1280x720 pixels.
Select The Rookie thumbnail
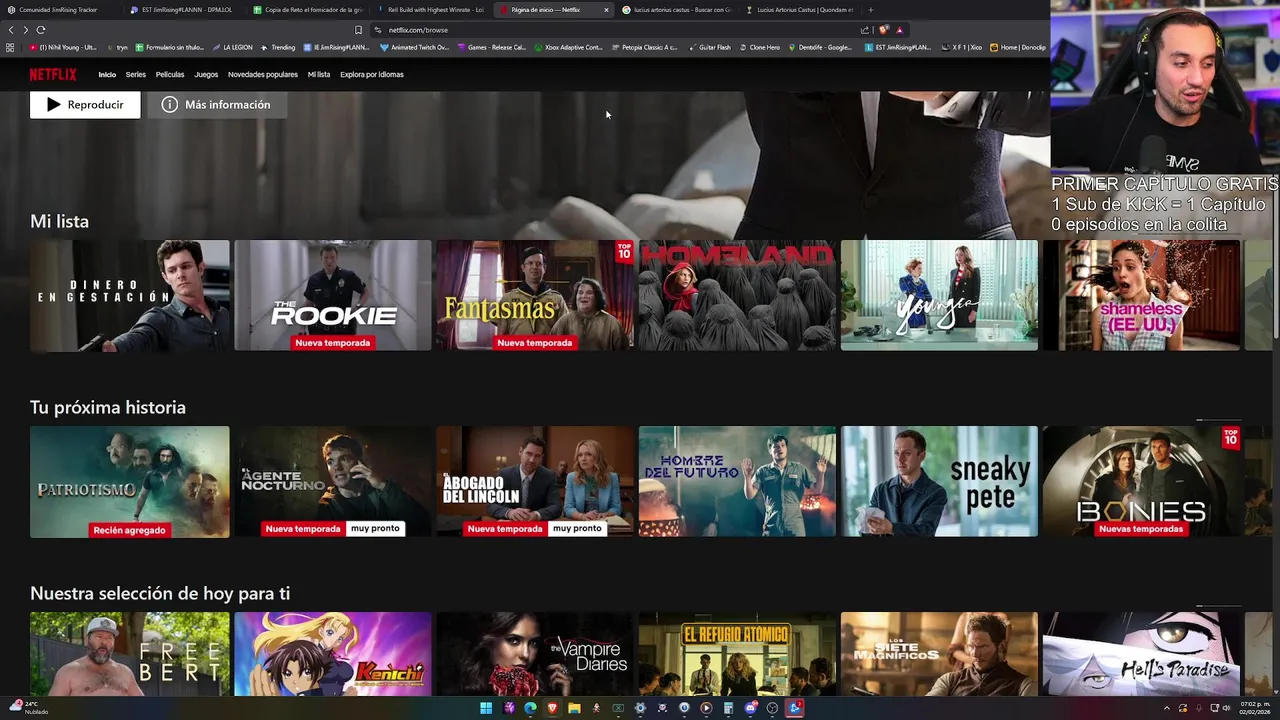333,296
